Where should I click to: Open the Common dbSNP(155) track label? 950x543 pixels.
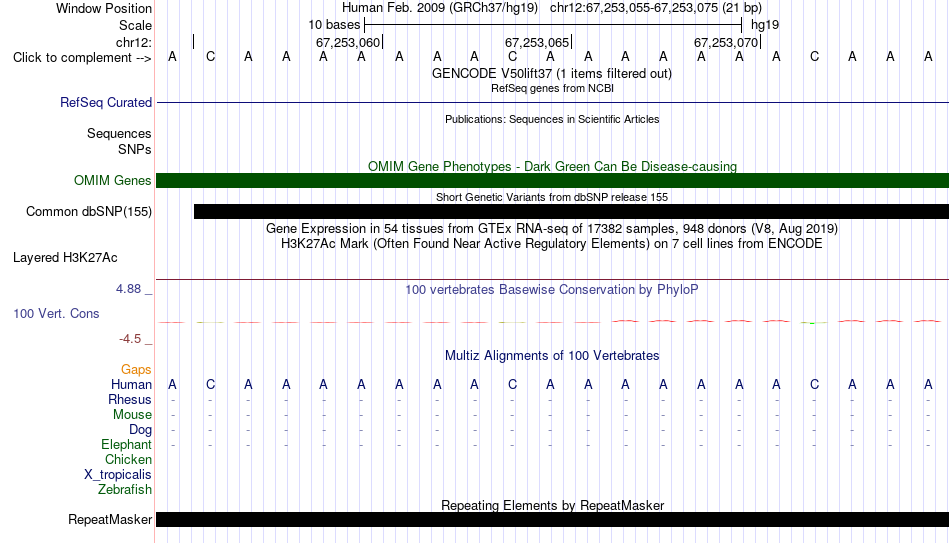88,212
